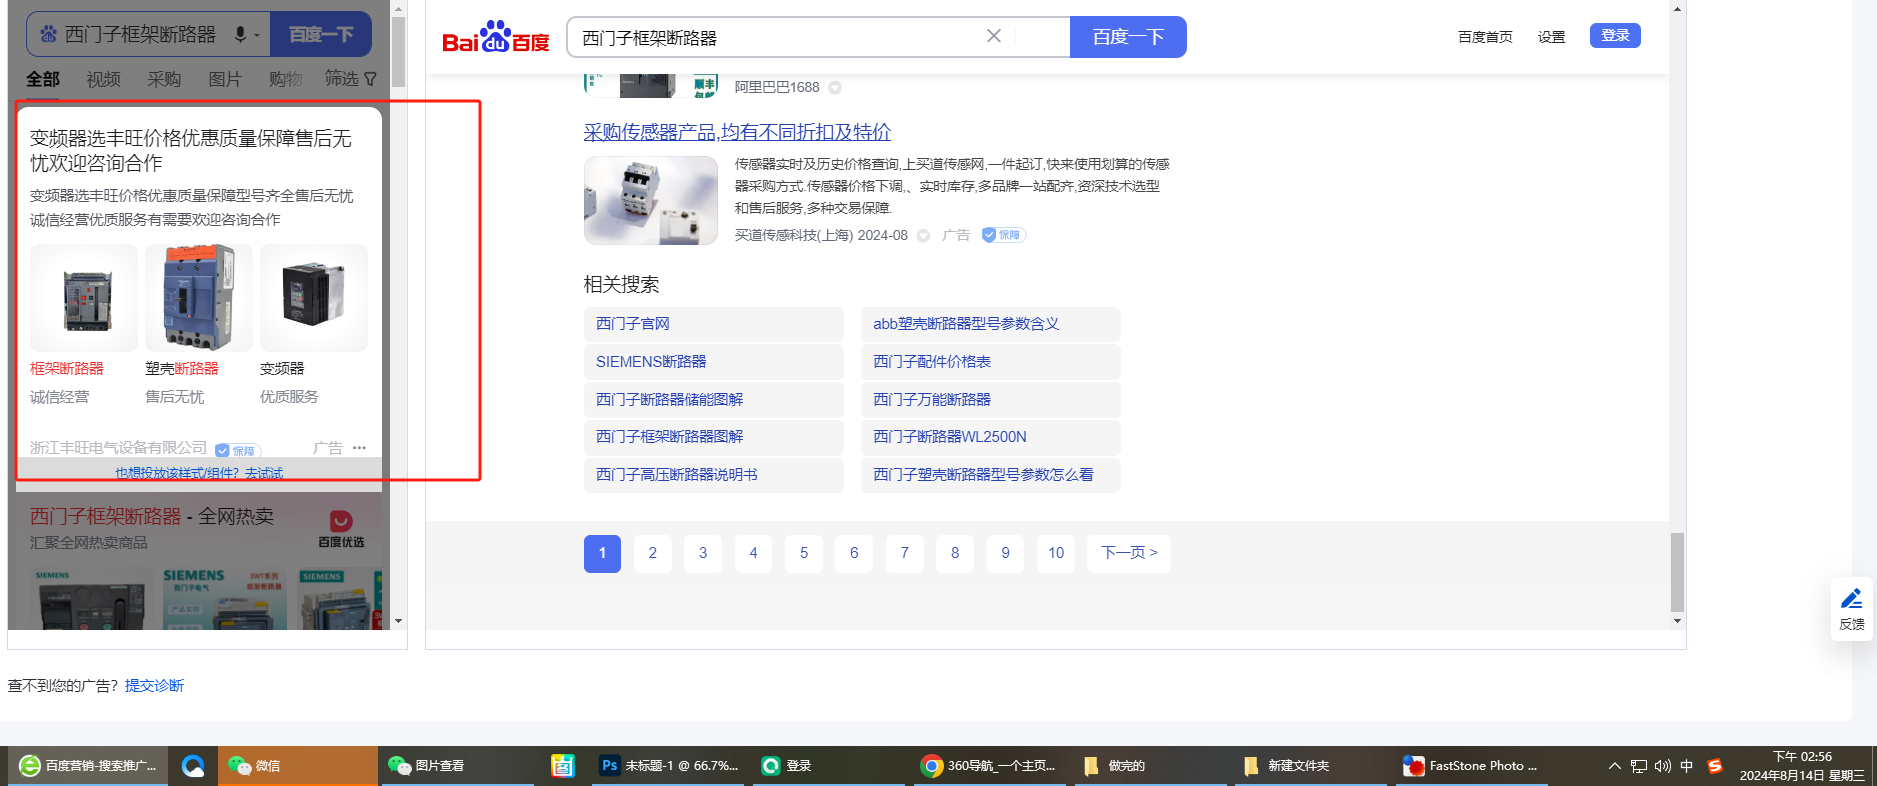This screenshot has width=1877, height=786.
Task: Go to results page 5
Action: 803,553
